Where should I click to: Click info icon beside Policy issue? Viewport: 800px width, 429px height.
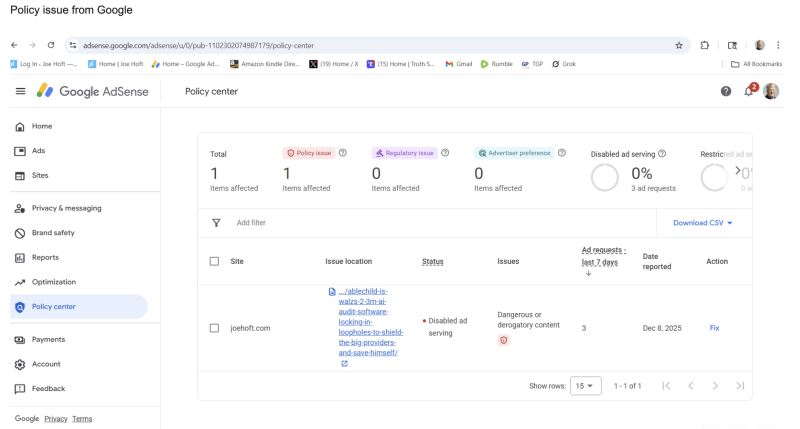[343, 153]
